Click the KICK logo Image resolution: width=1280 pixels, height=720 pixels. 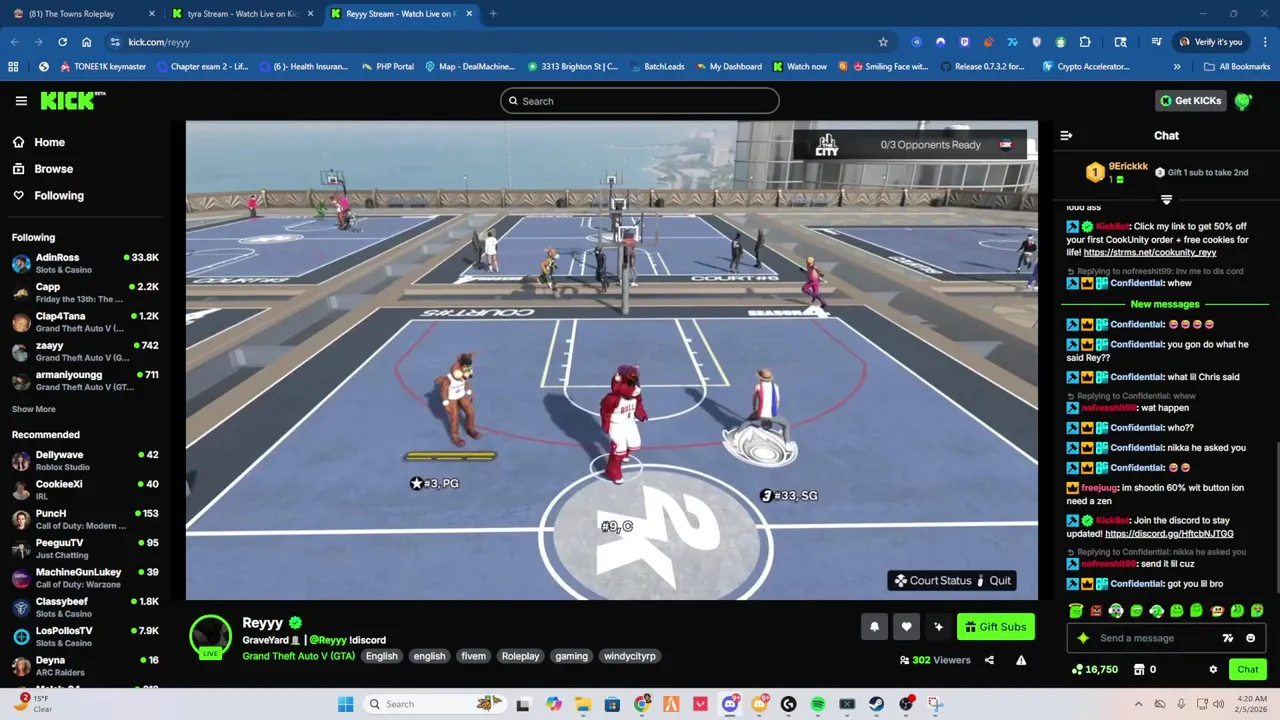point(72,101)
